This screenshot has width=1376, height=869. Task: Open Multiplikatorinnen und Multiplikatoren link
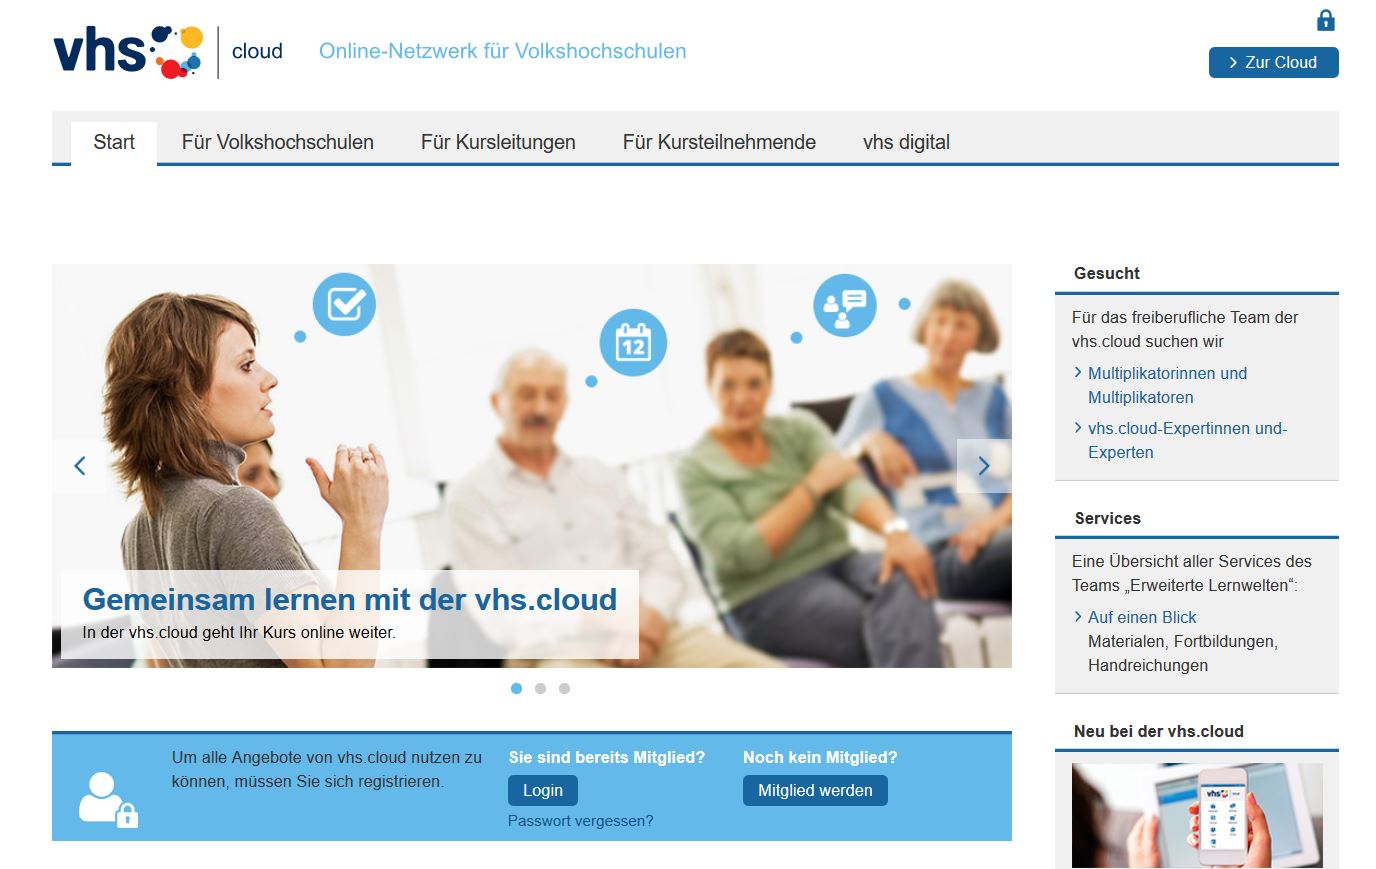[1167, 385]
